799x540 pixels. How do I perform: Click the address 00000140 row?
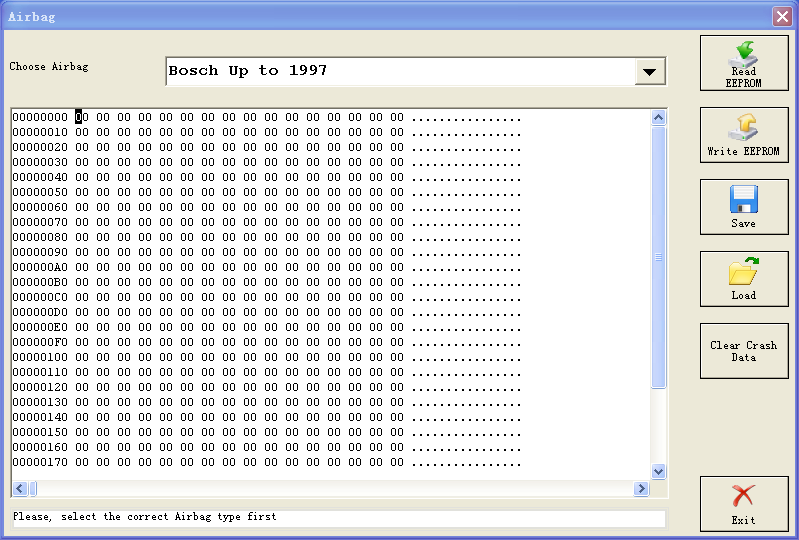[x=267, y=418]
